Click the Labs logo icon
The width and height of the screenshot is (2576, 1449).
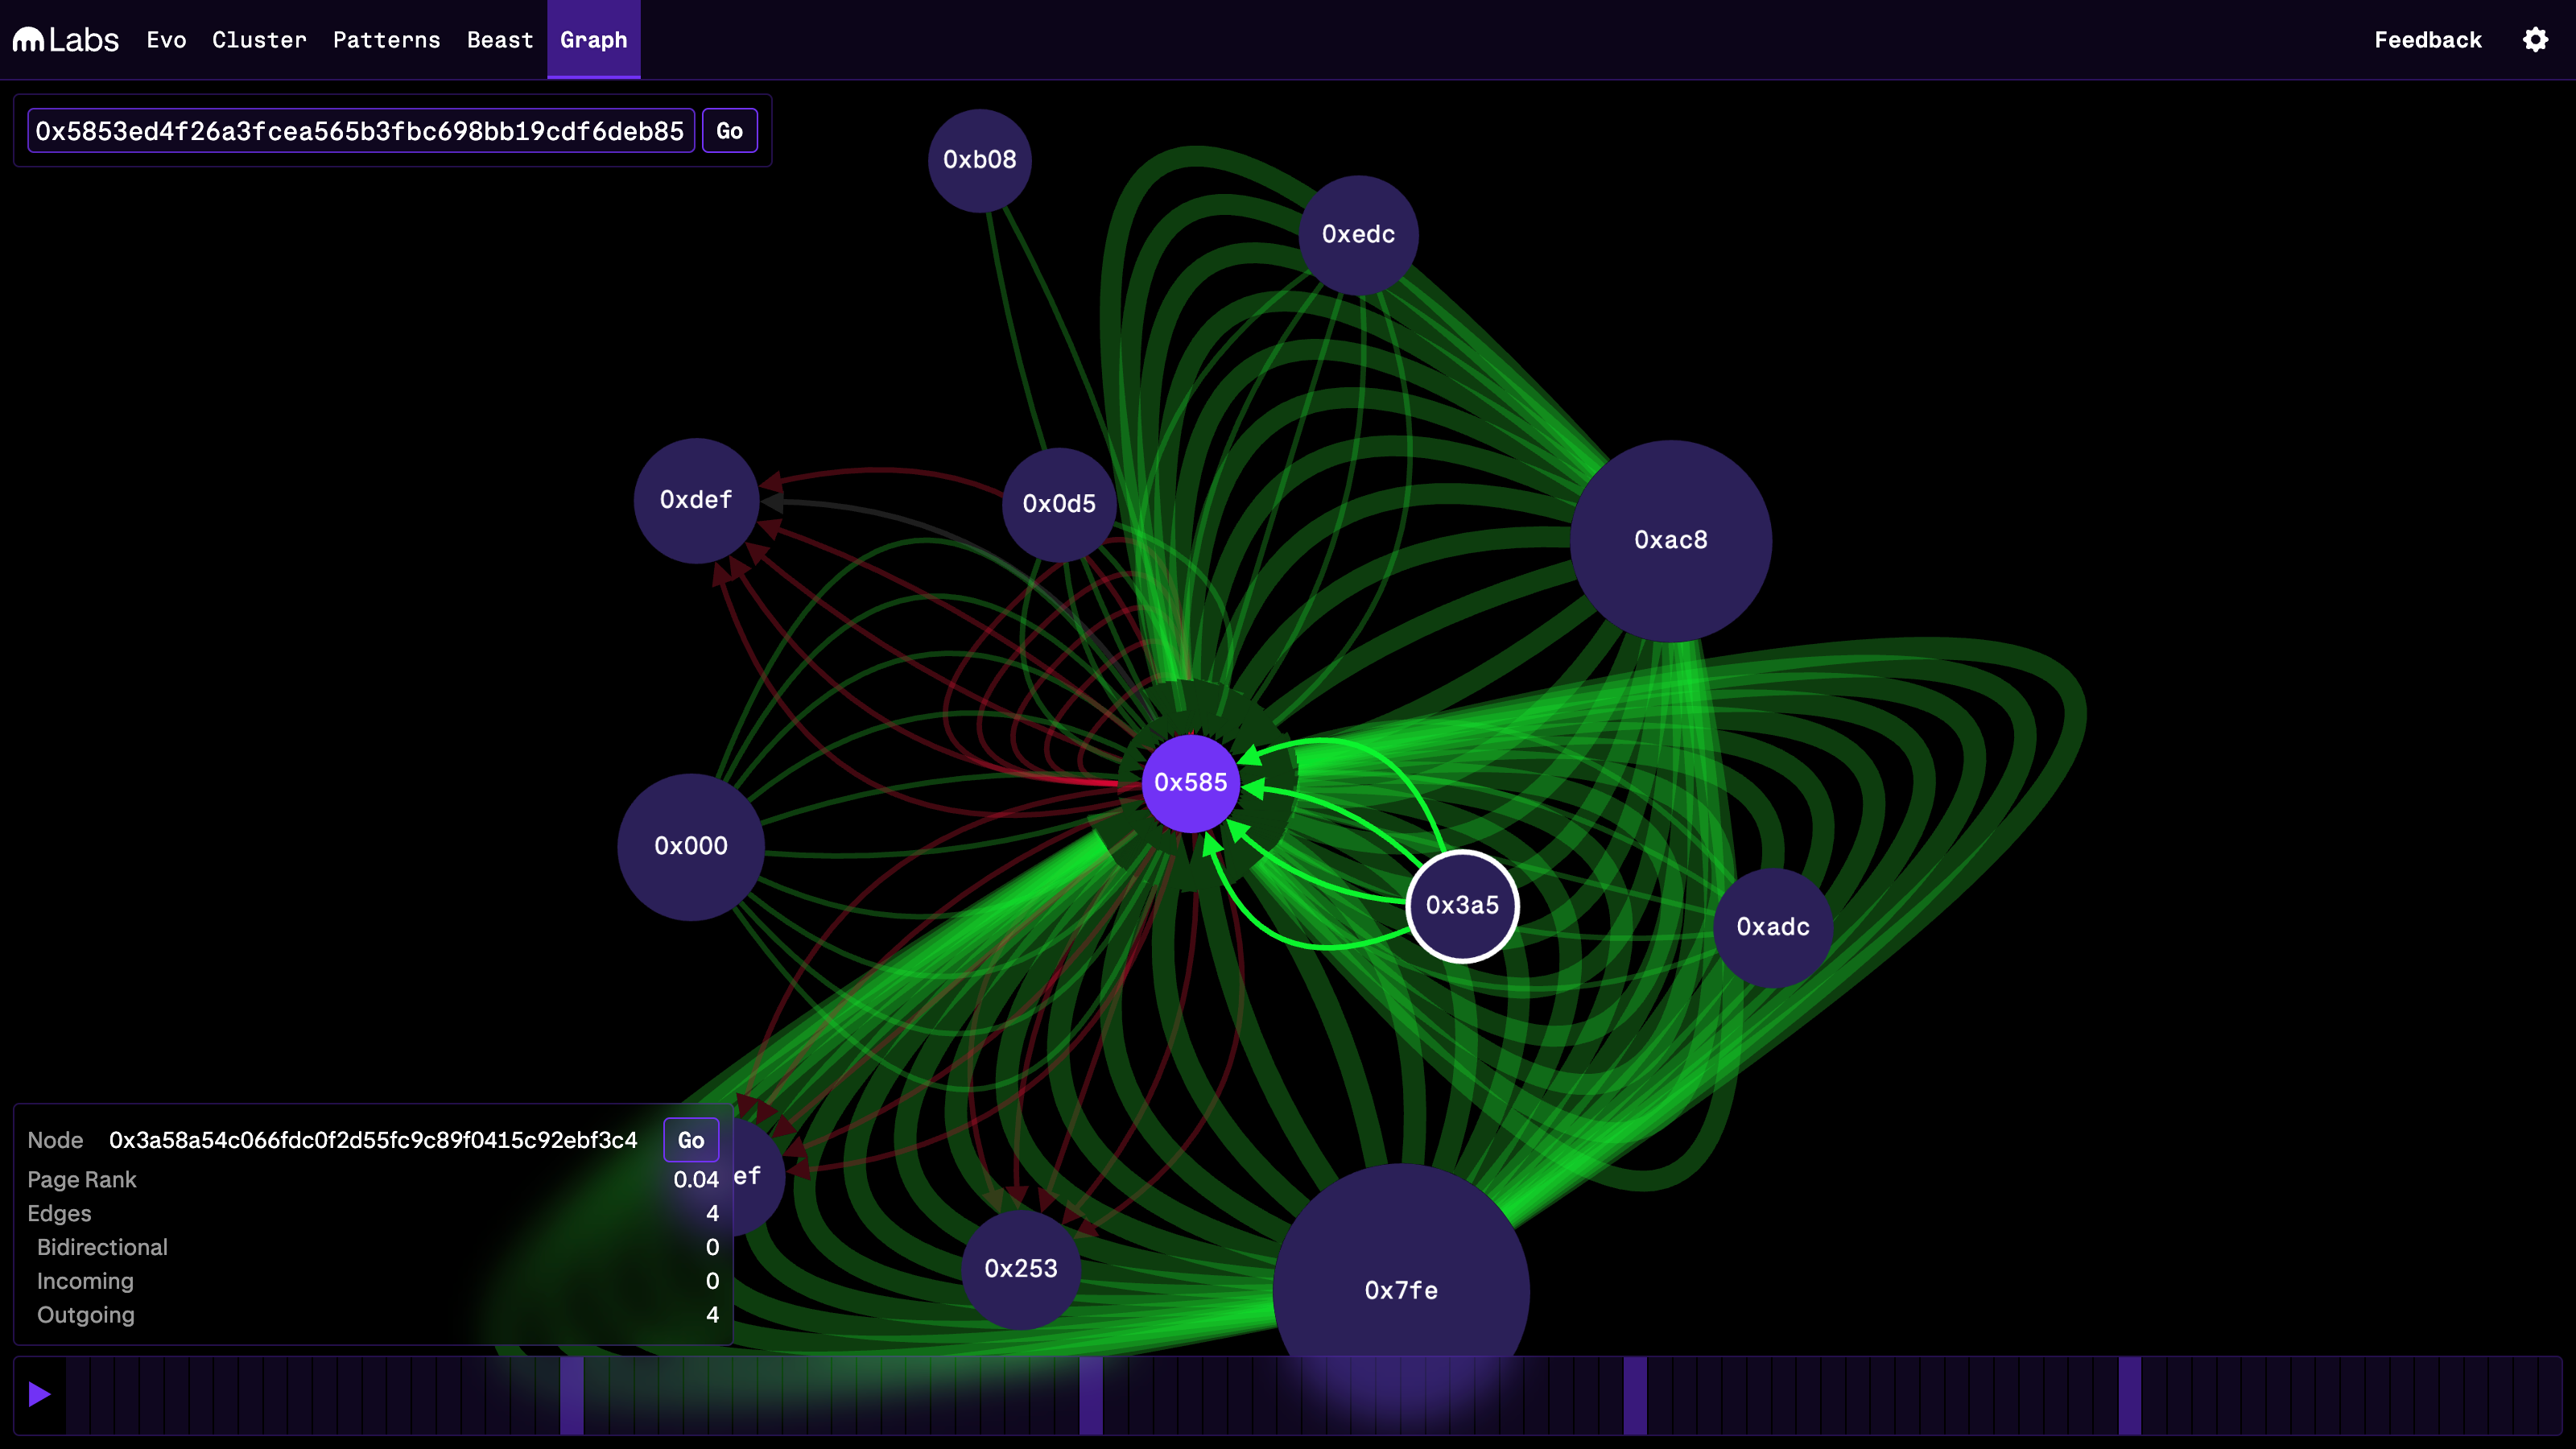click(28, 40)
